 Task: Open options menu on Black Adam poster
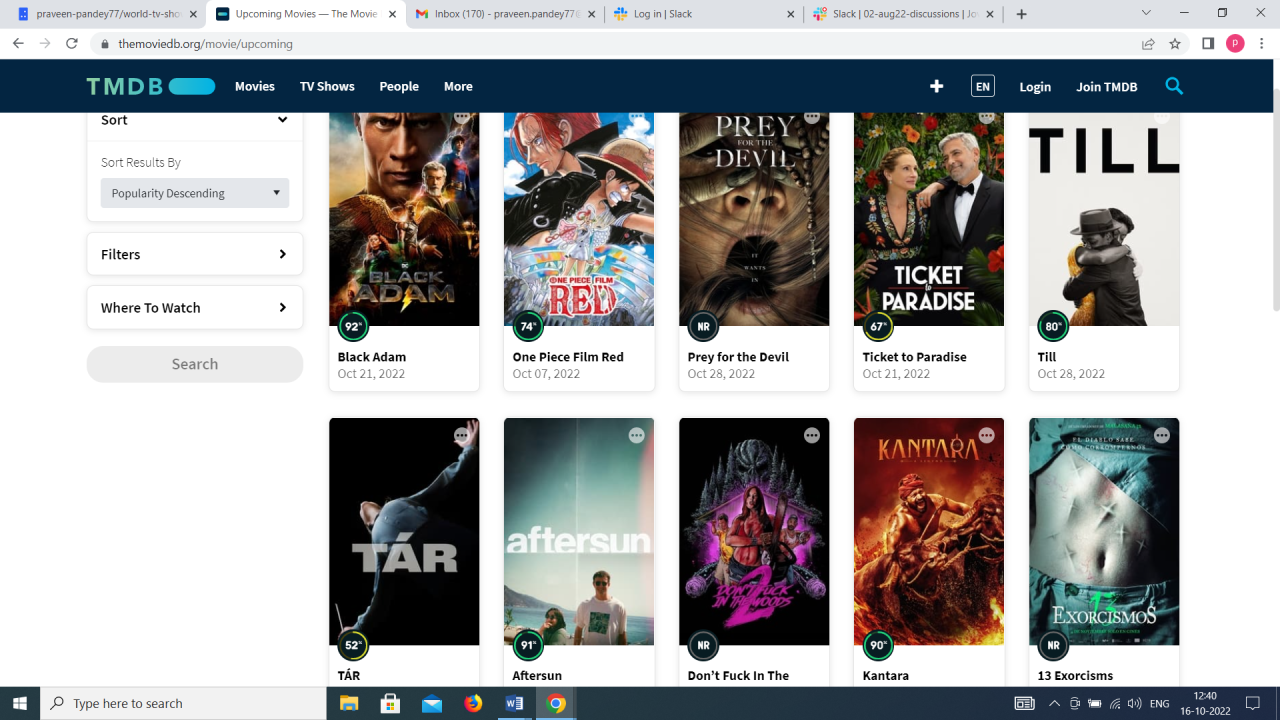coord(462,116)
